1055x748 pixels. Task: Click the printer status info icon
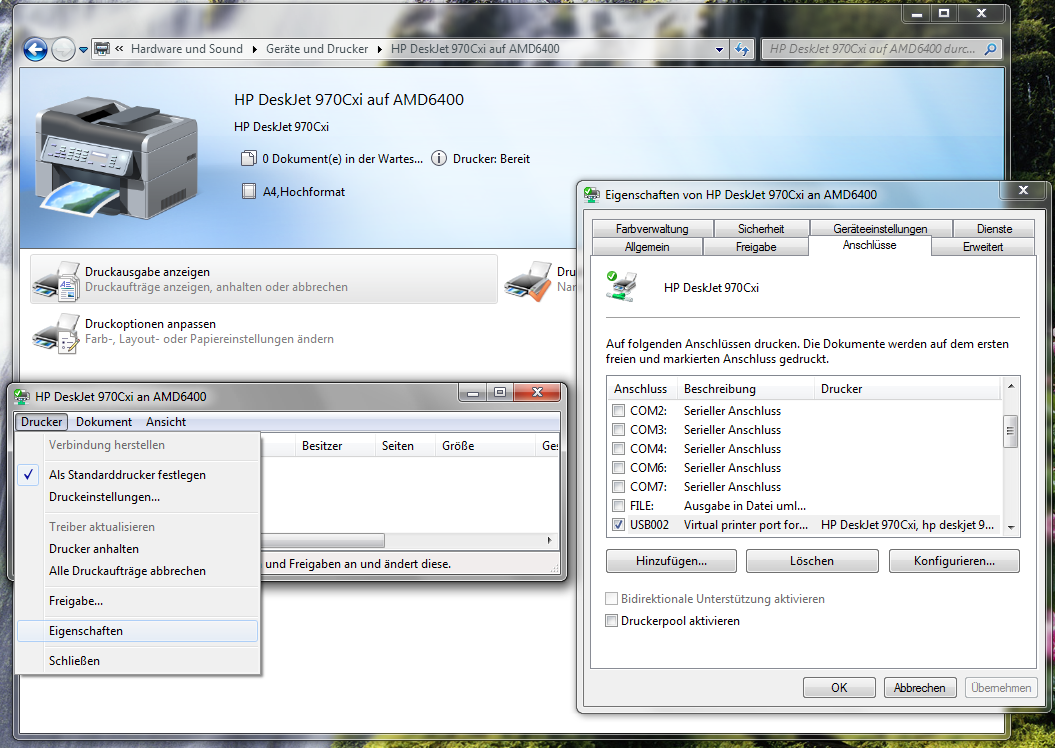439,159
